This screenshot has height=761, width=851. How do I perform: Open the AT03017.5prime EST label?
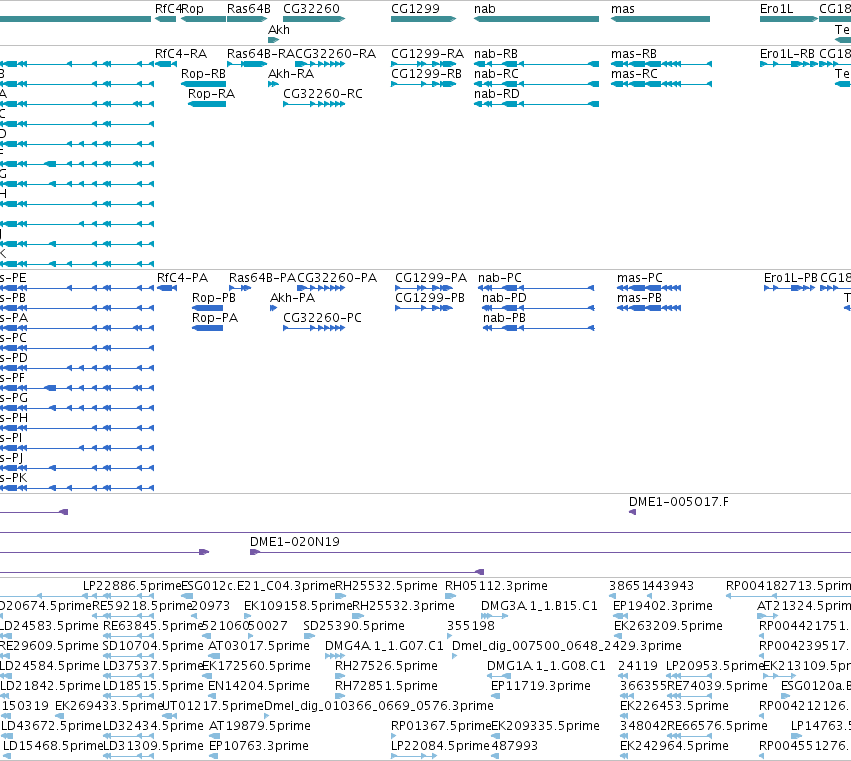click(259, 646)
